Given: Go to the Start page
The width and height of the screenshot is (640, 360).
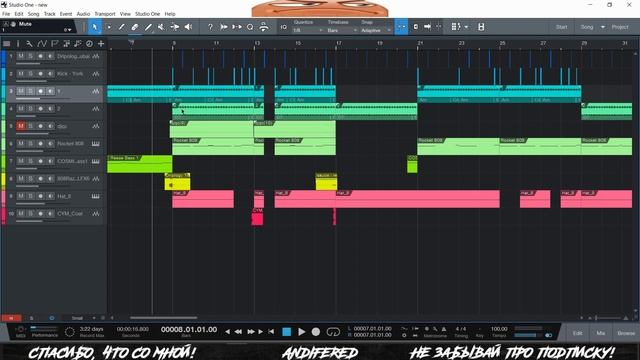Looking at the screenshot, I should pos(561,27).
